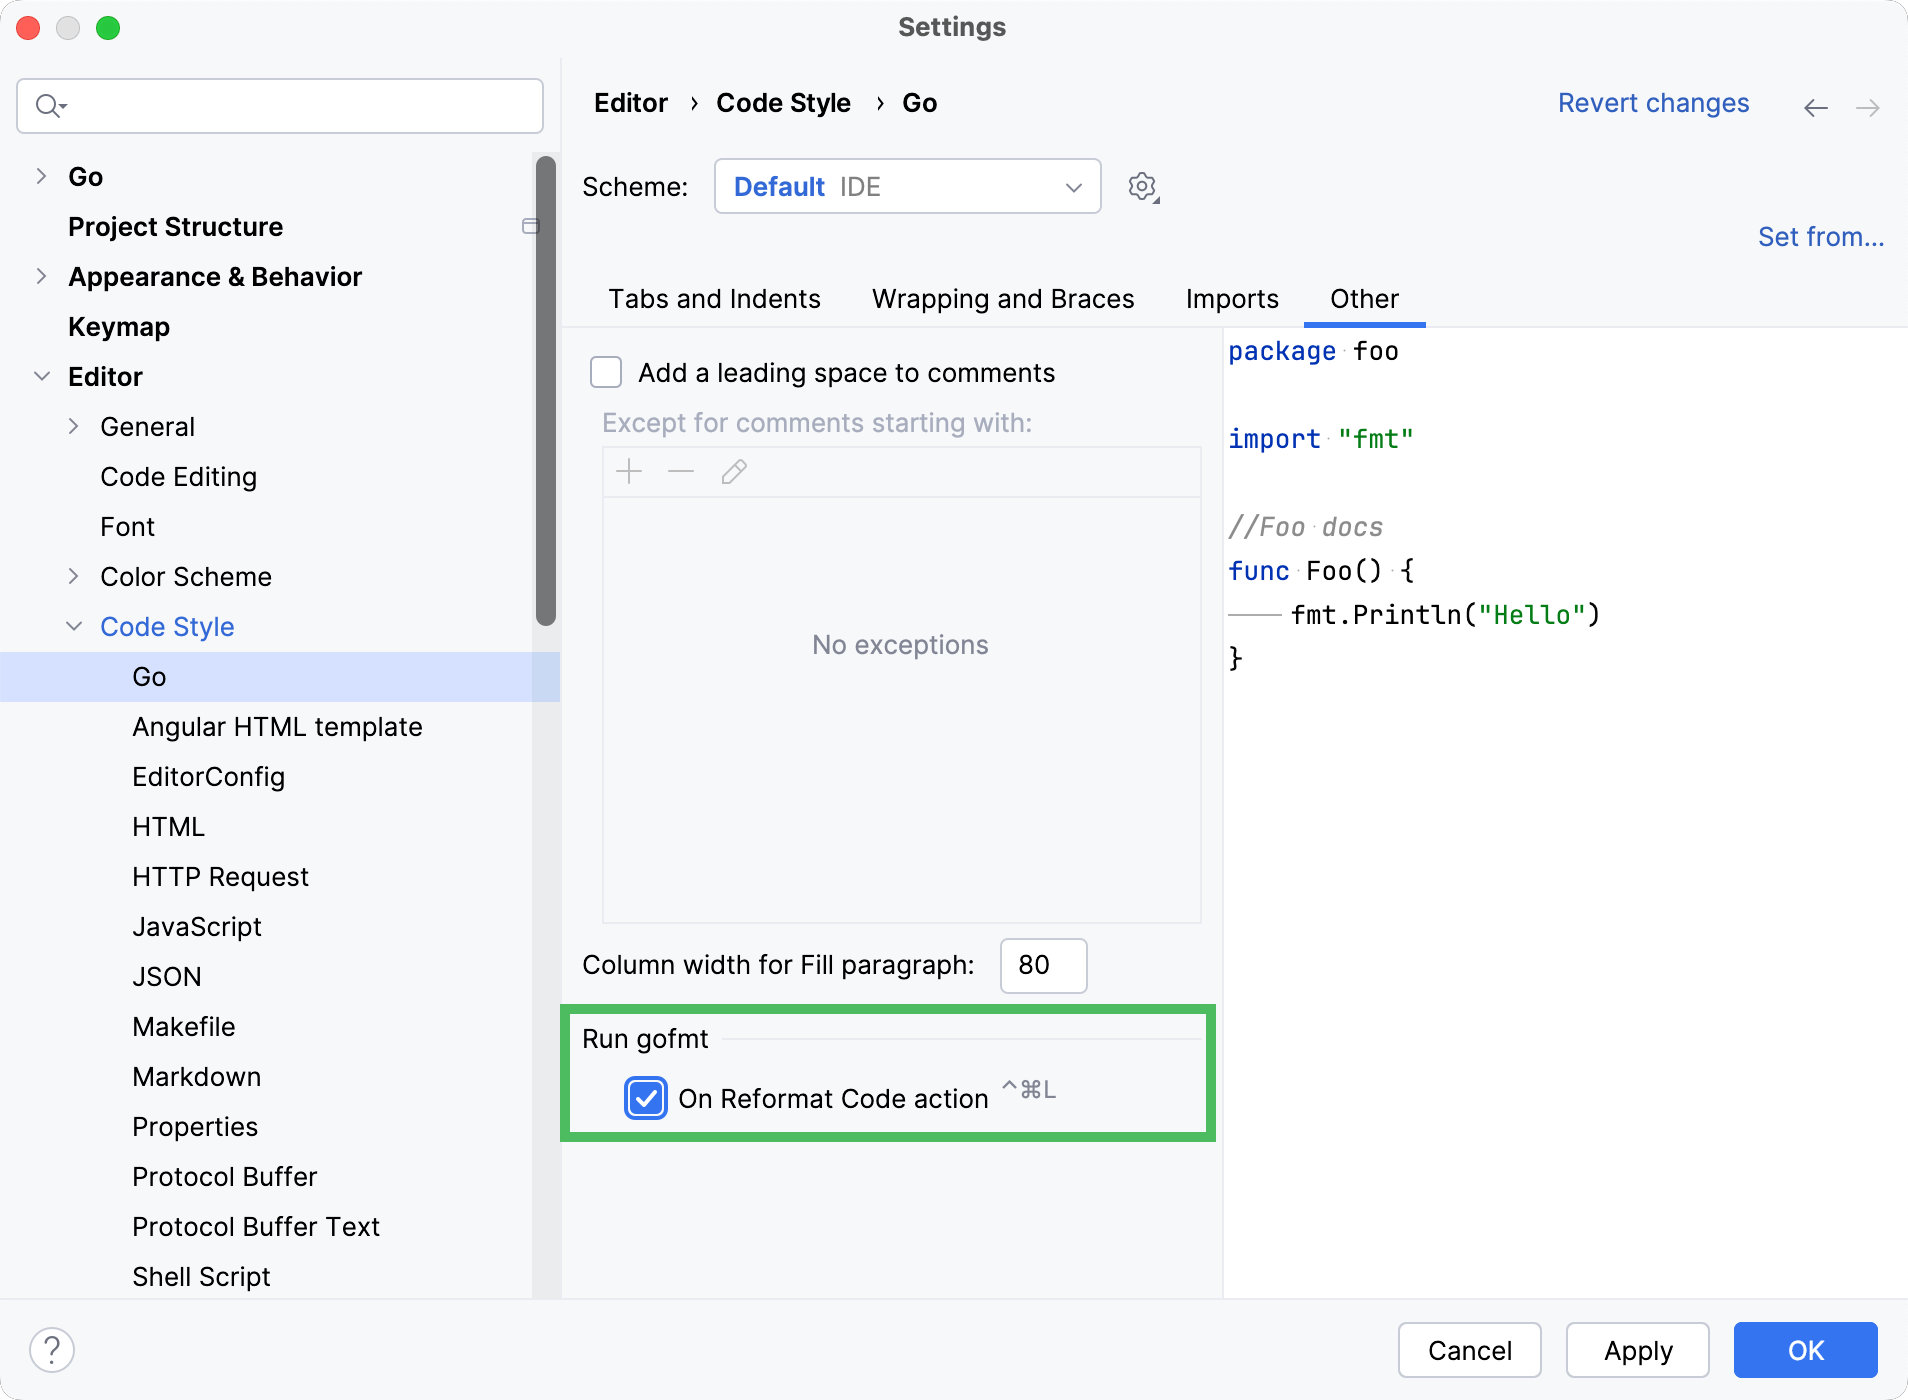The width and height of the screenshot is (1908, 1400).
Task: Collapse the Code Style tree section
Action: (75, 626)
